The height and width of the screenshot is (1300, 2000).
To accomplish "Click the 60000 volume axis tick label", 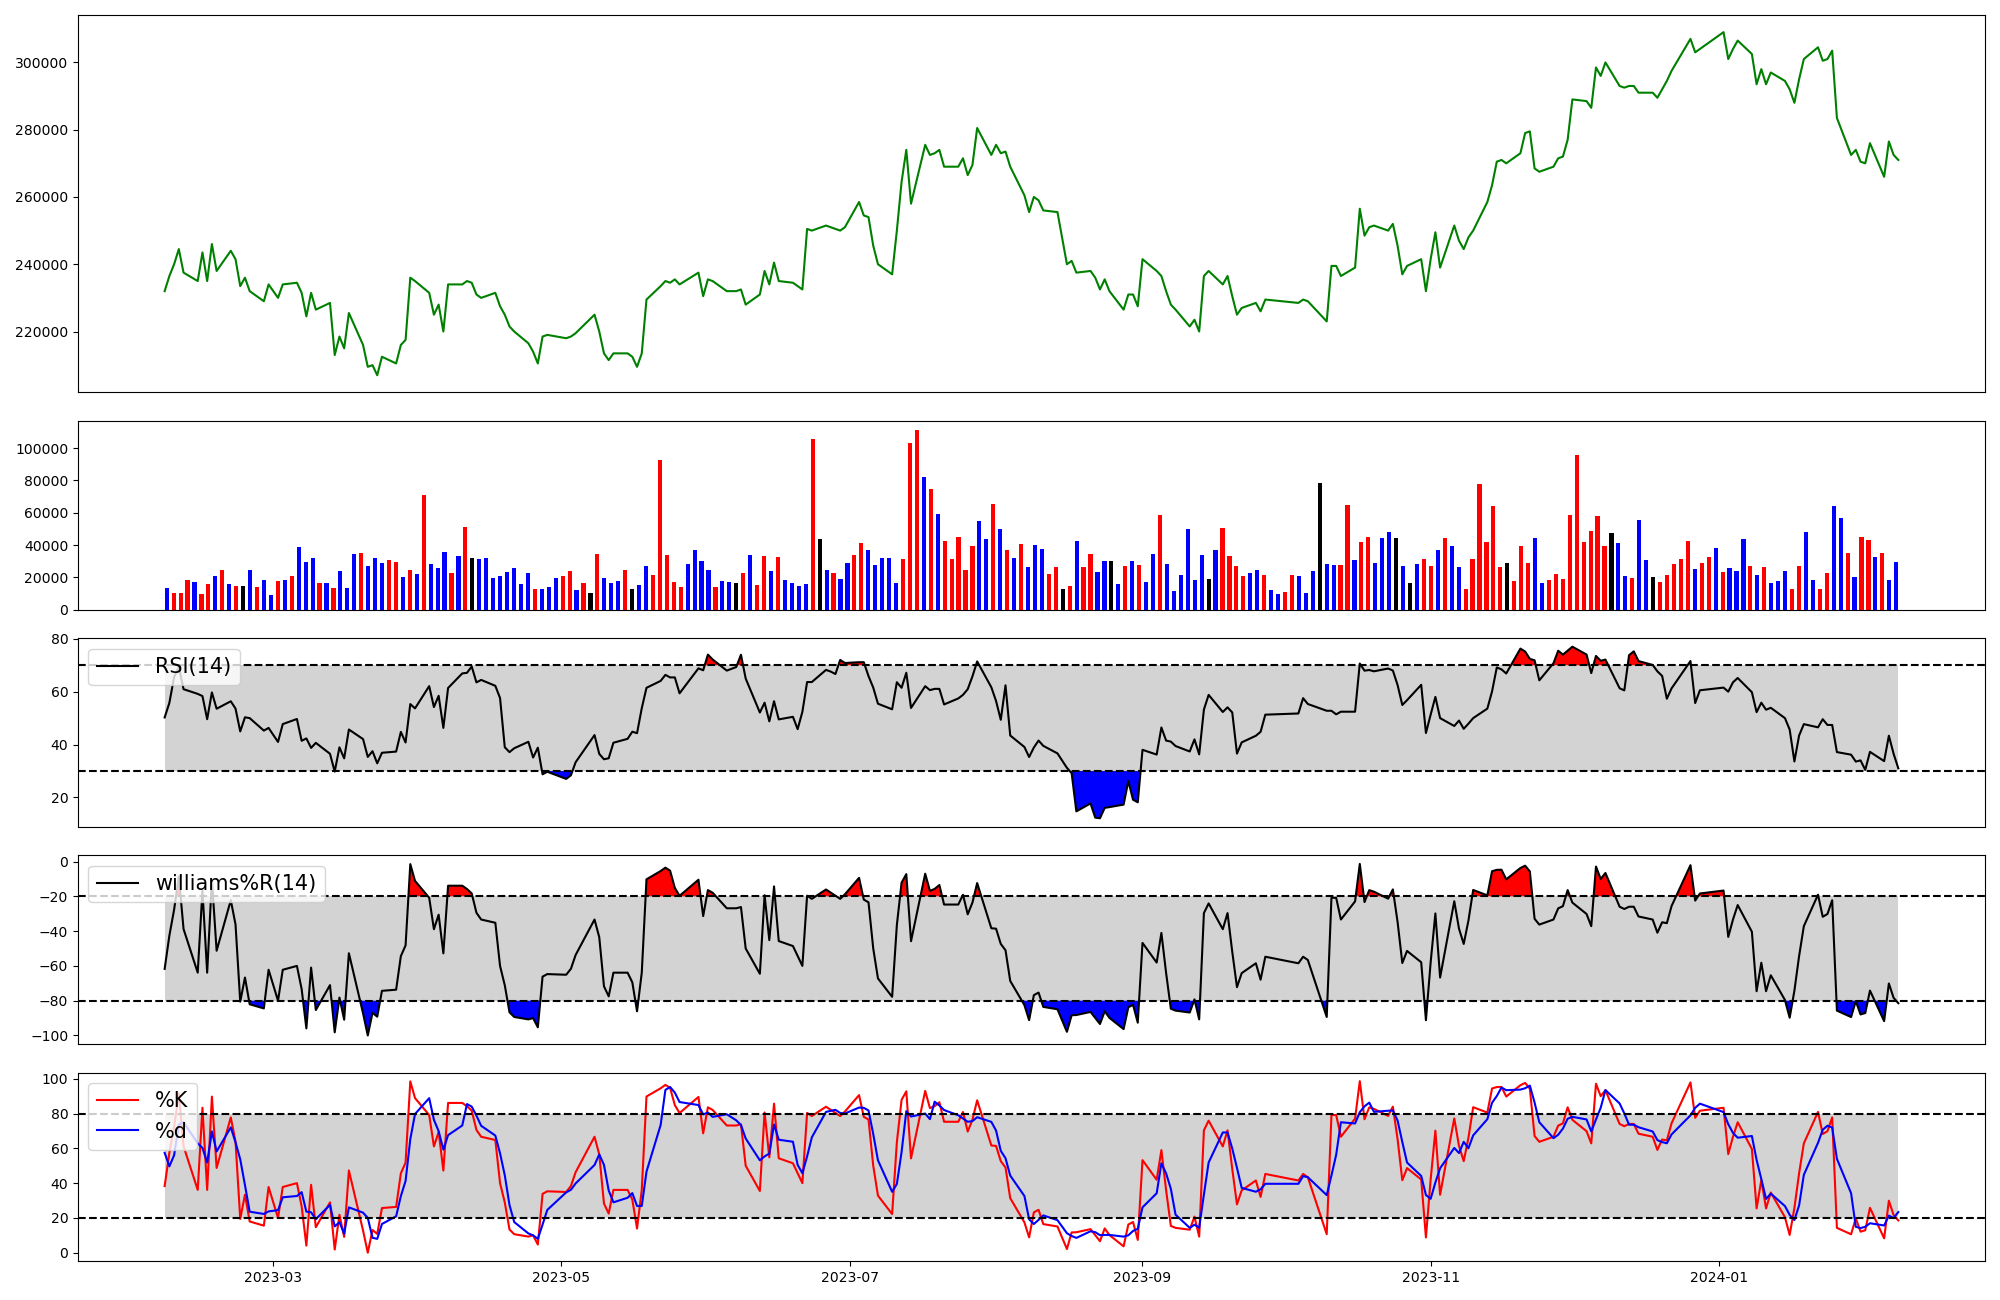I will pyautogui.click(x=44, y=514).
